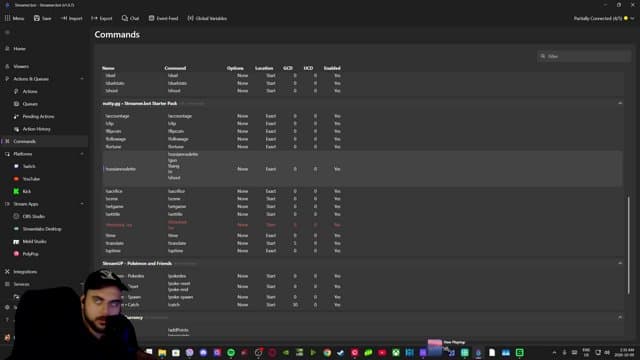Select the !pokedex command row
This screenshot has width=640, height=360.
click(x=362, y=276)
